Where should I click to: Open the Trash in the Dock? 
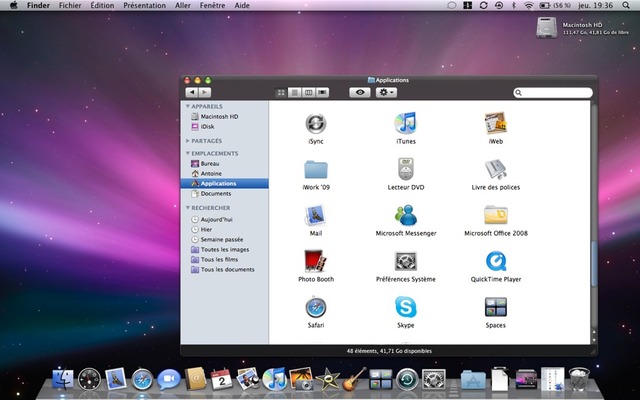point(579,379)
